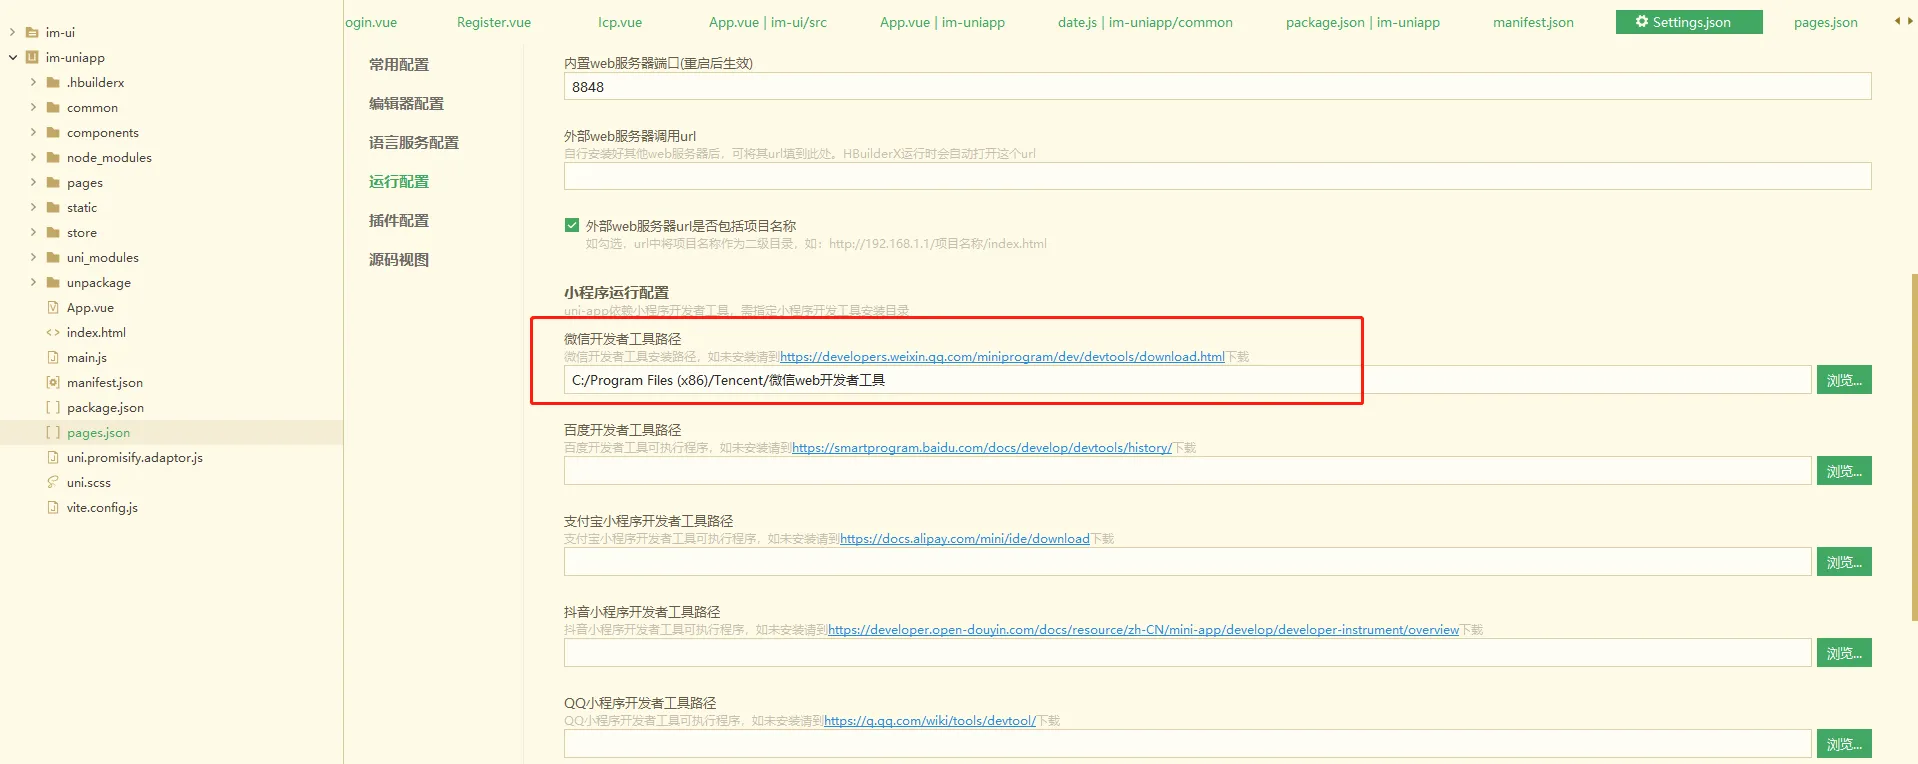Click the App.vue file icon in tree
The width and height of the screenshot is (1918, 764).
[53, 307]
